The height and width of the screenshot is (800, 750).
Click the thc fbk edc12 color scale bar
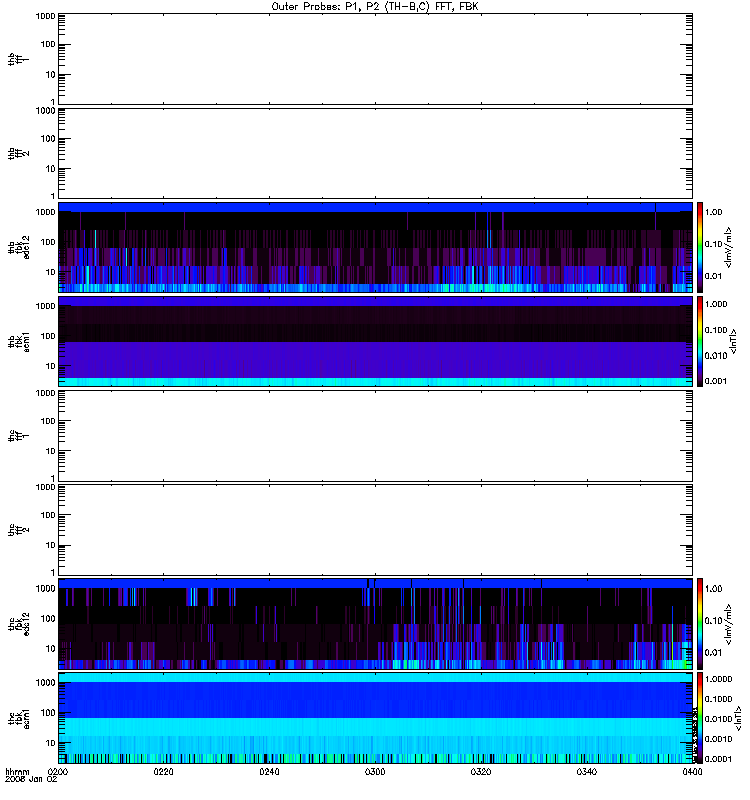[700, 624]
